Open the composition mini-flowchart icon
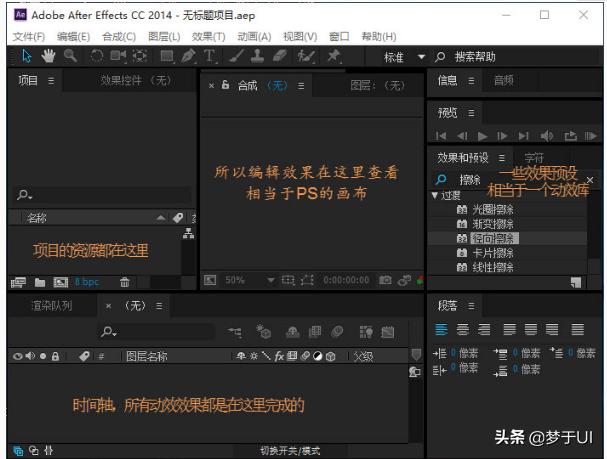 click(235, 332)
